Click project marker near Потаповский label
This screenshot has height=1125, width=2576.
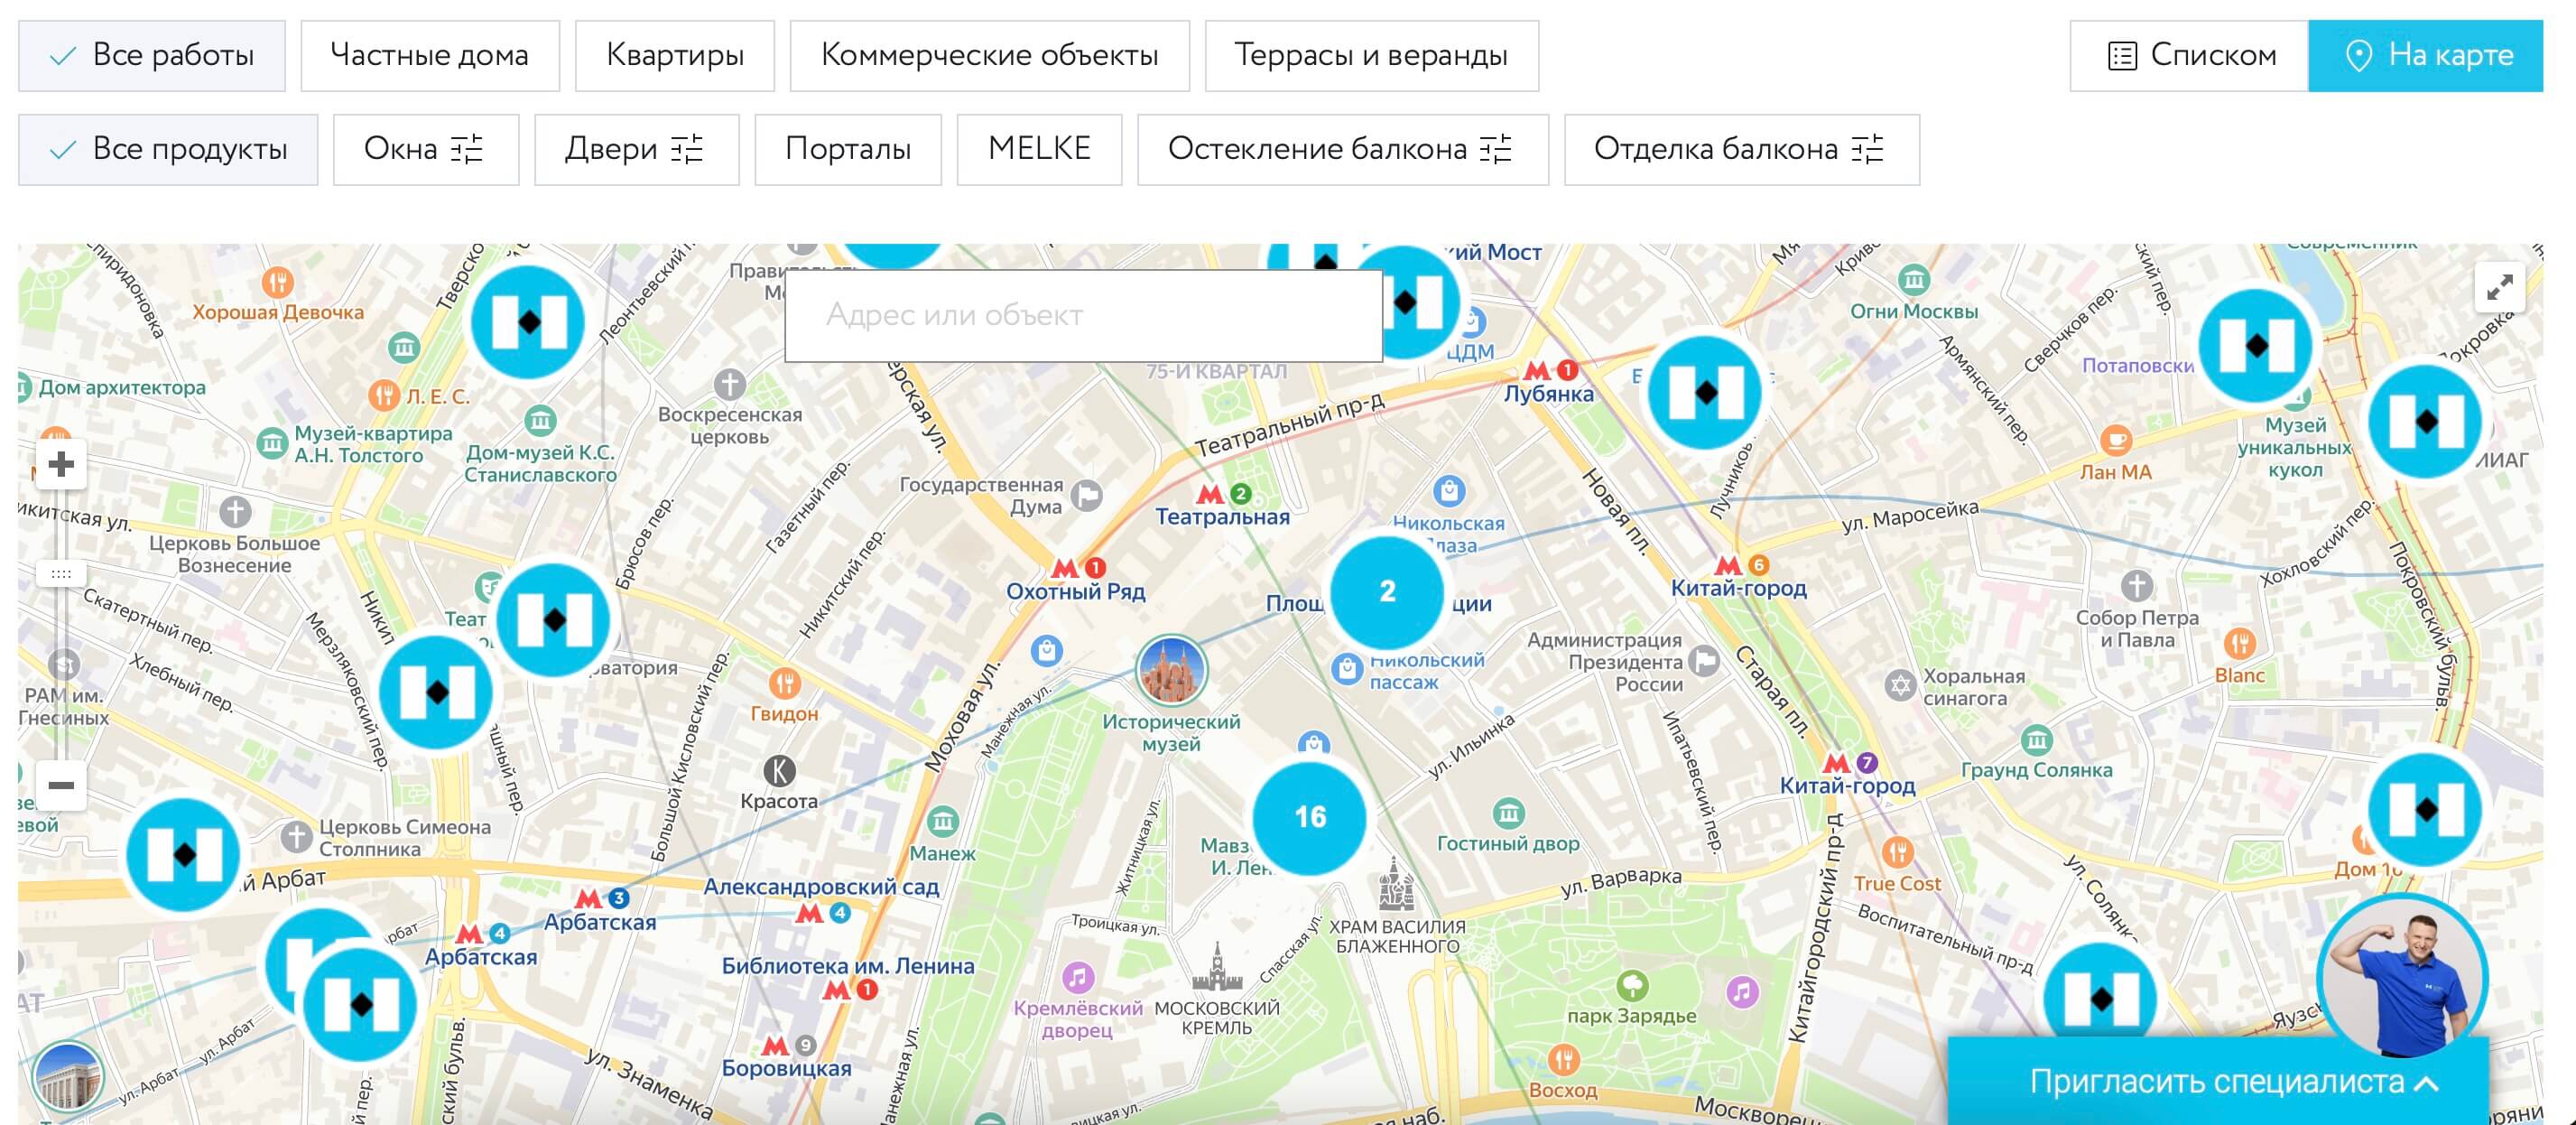2256,345
